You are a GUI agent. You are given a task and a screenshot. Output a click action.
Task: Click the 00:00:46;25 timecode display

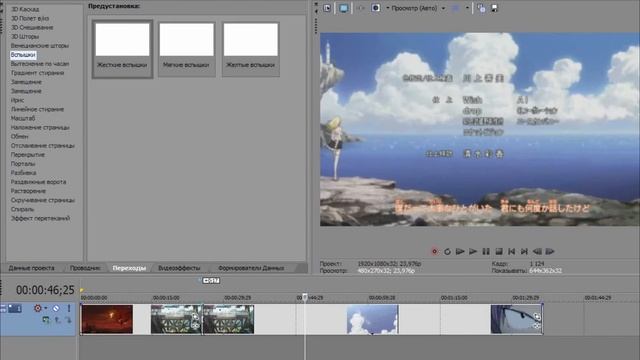point(45,290)
